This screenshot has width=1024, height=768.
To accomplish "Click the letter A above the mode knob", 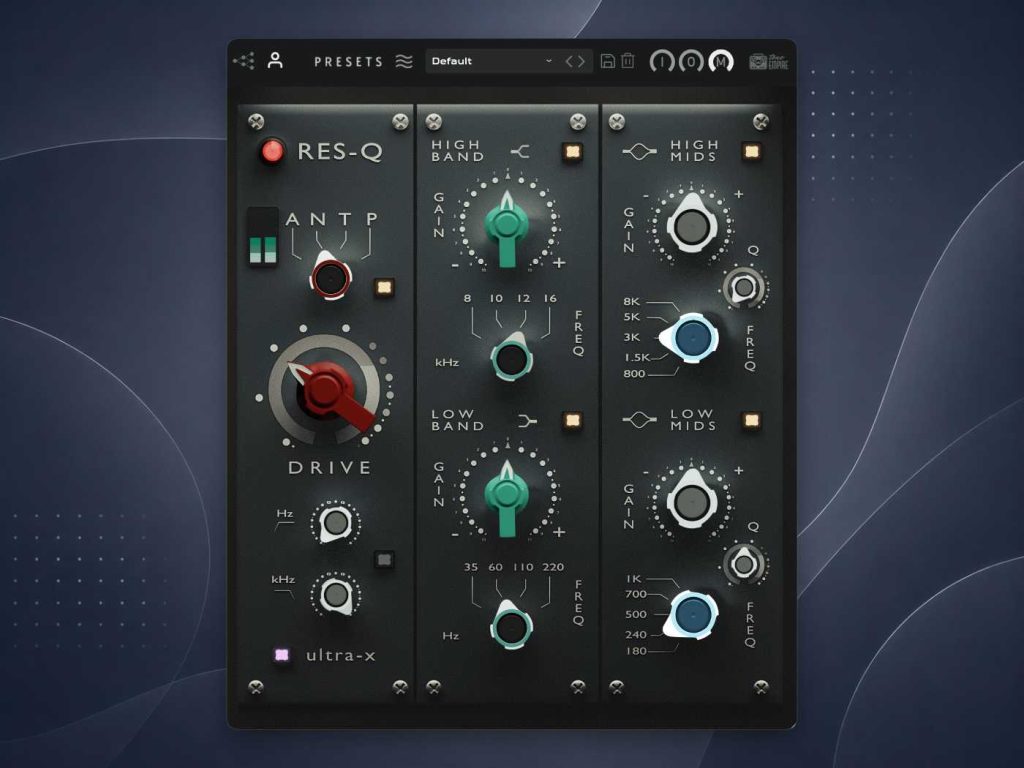I will click(x=293, y=219).
